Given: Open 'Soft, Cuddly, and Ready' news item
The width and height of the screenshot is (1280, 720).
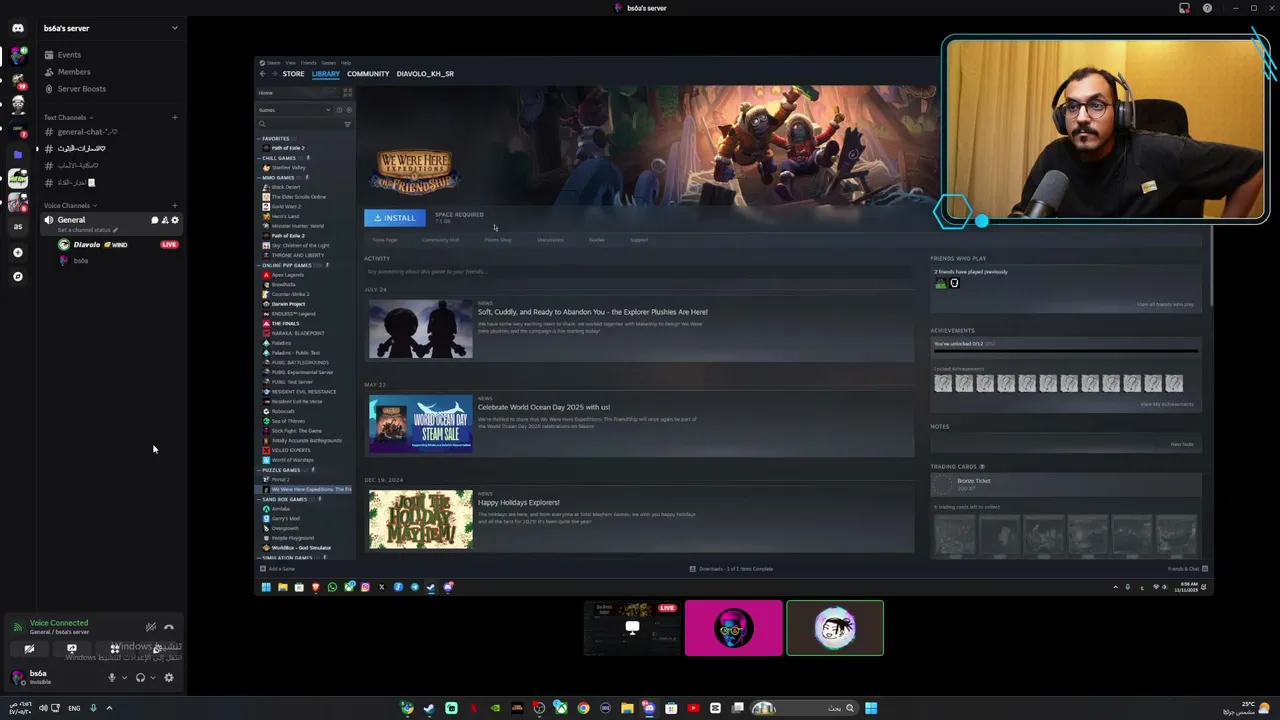Looking at the screenshot, I should [x=592, y=312].
